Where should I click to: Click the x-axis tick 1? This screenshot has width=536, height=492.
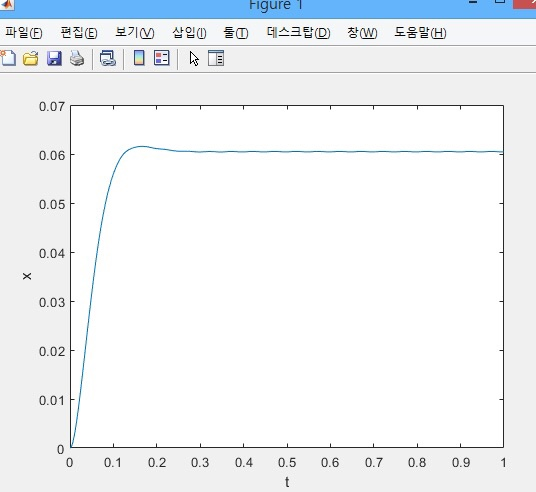pos(503,463)
